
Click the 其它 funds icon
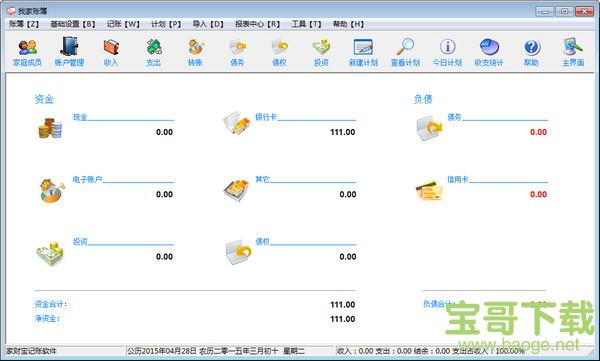[x=237, y=190]
